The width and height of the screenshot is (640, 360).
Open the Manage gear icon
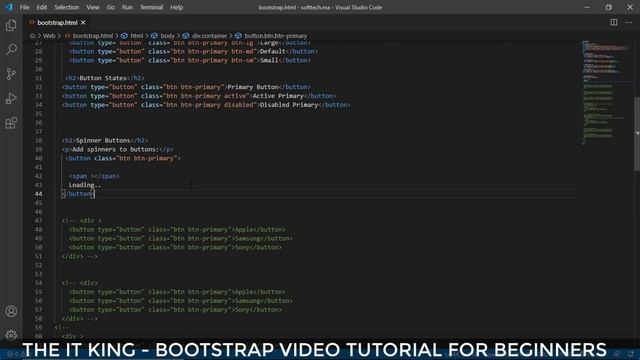click(11, 335)
